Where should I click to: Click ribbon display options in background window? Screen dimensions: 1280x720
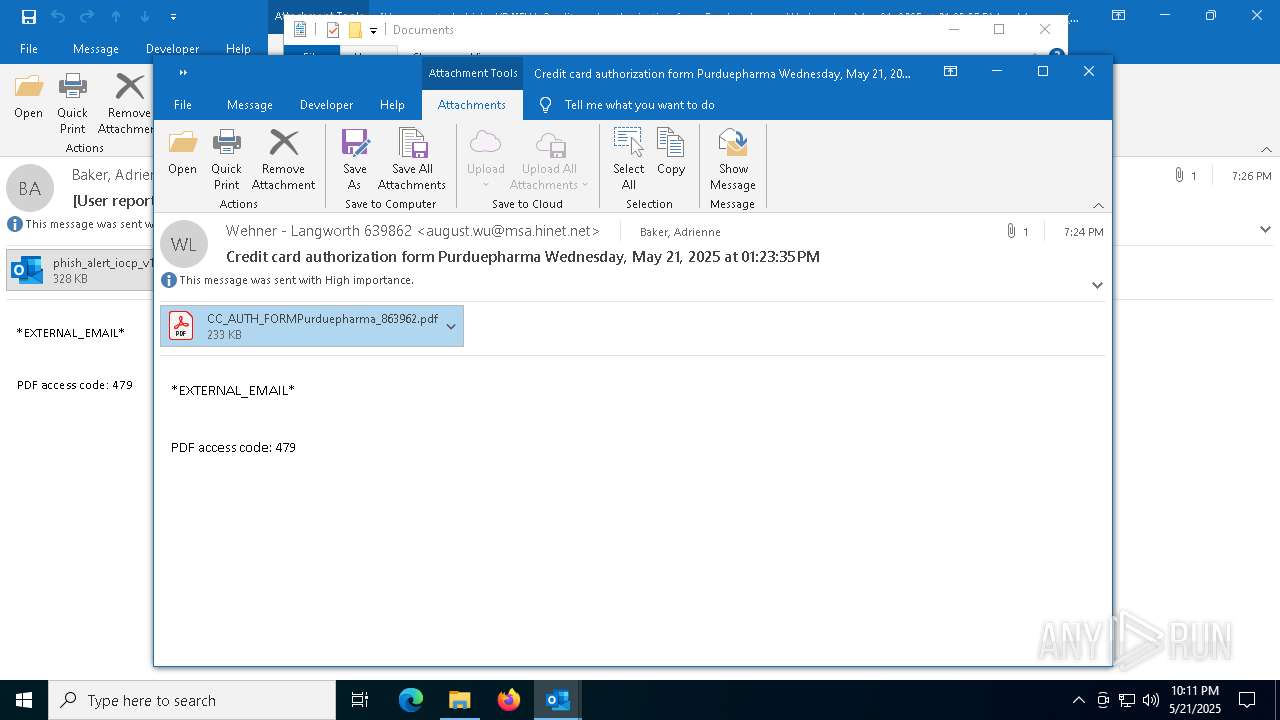pyautogui.click(x=1118, y=16)
